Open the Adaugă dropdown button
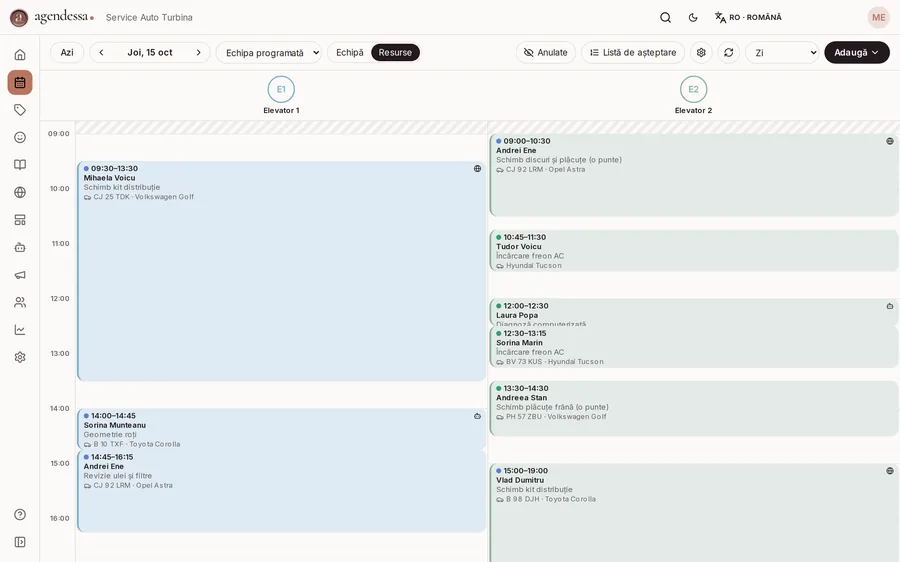 click(x=856, y=52)
